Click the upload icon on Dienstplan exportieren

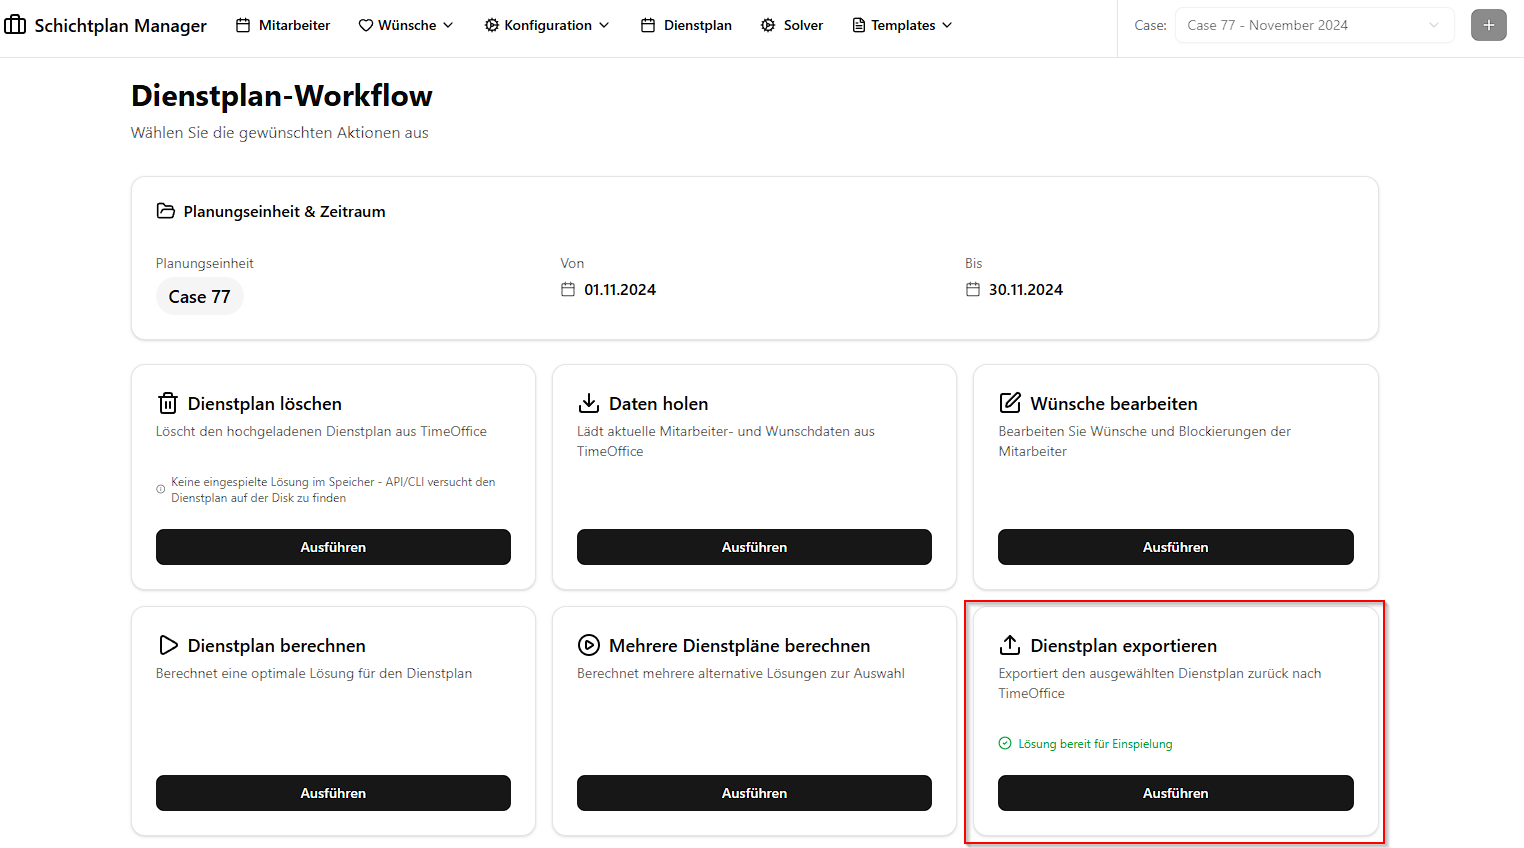[x=1010, y=645]
